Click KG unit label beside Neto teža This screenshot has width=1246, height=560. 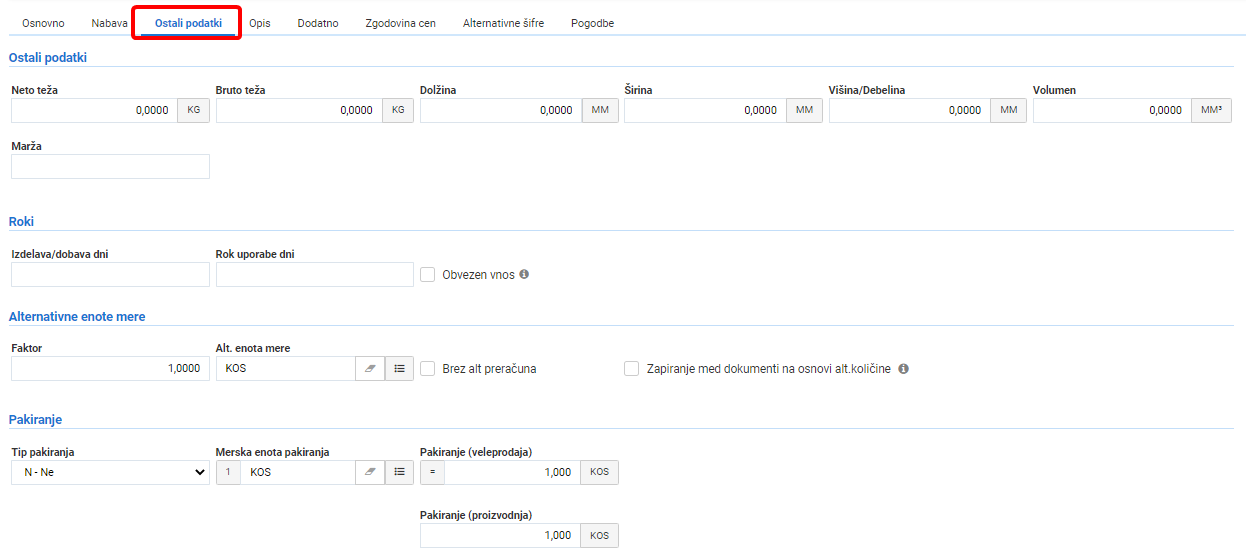pyautogui.click(x=193, y=110)
